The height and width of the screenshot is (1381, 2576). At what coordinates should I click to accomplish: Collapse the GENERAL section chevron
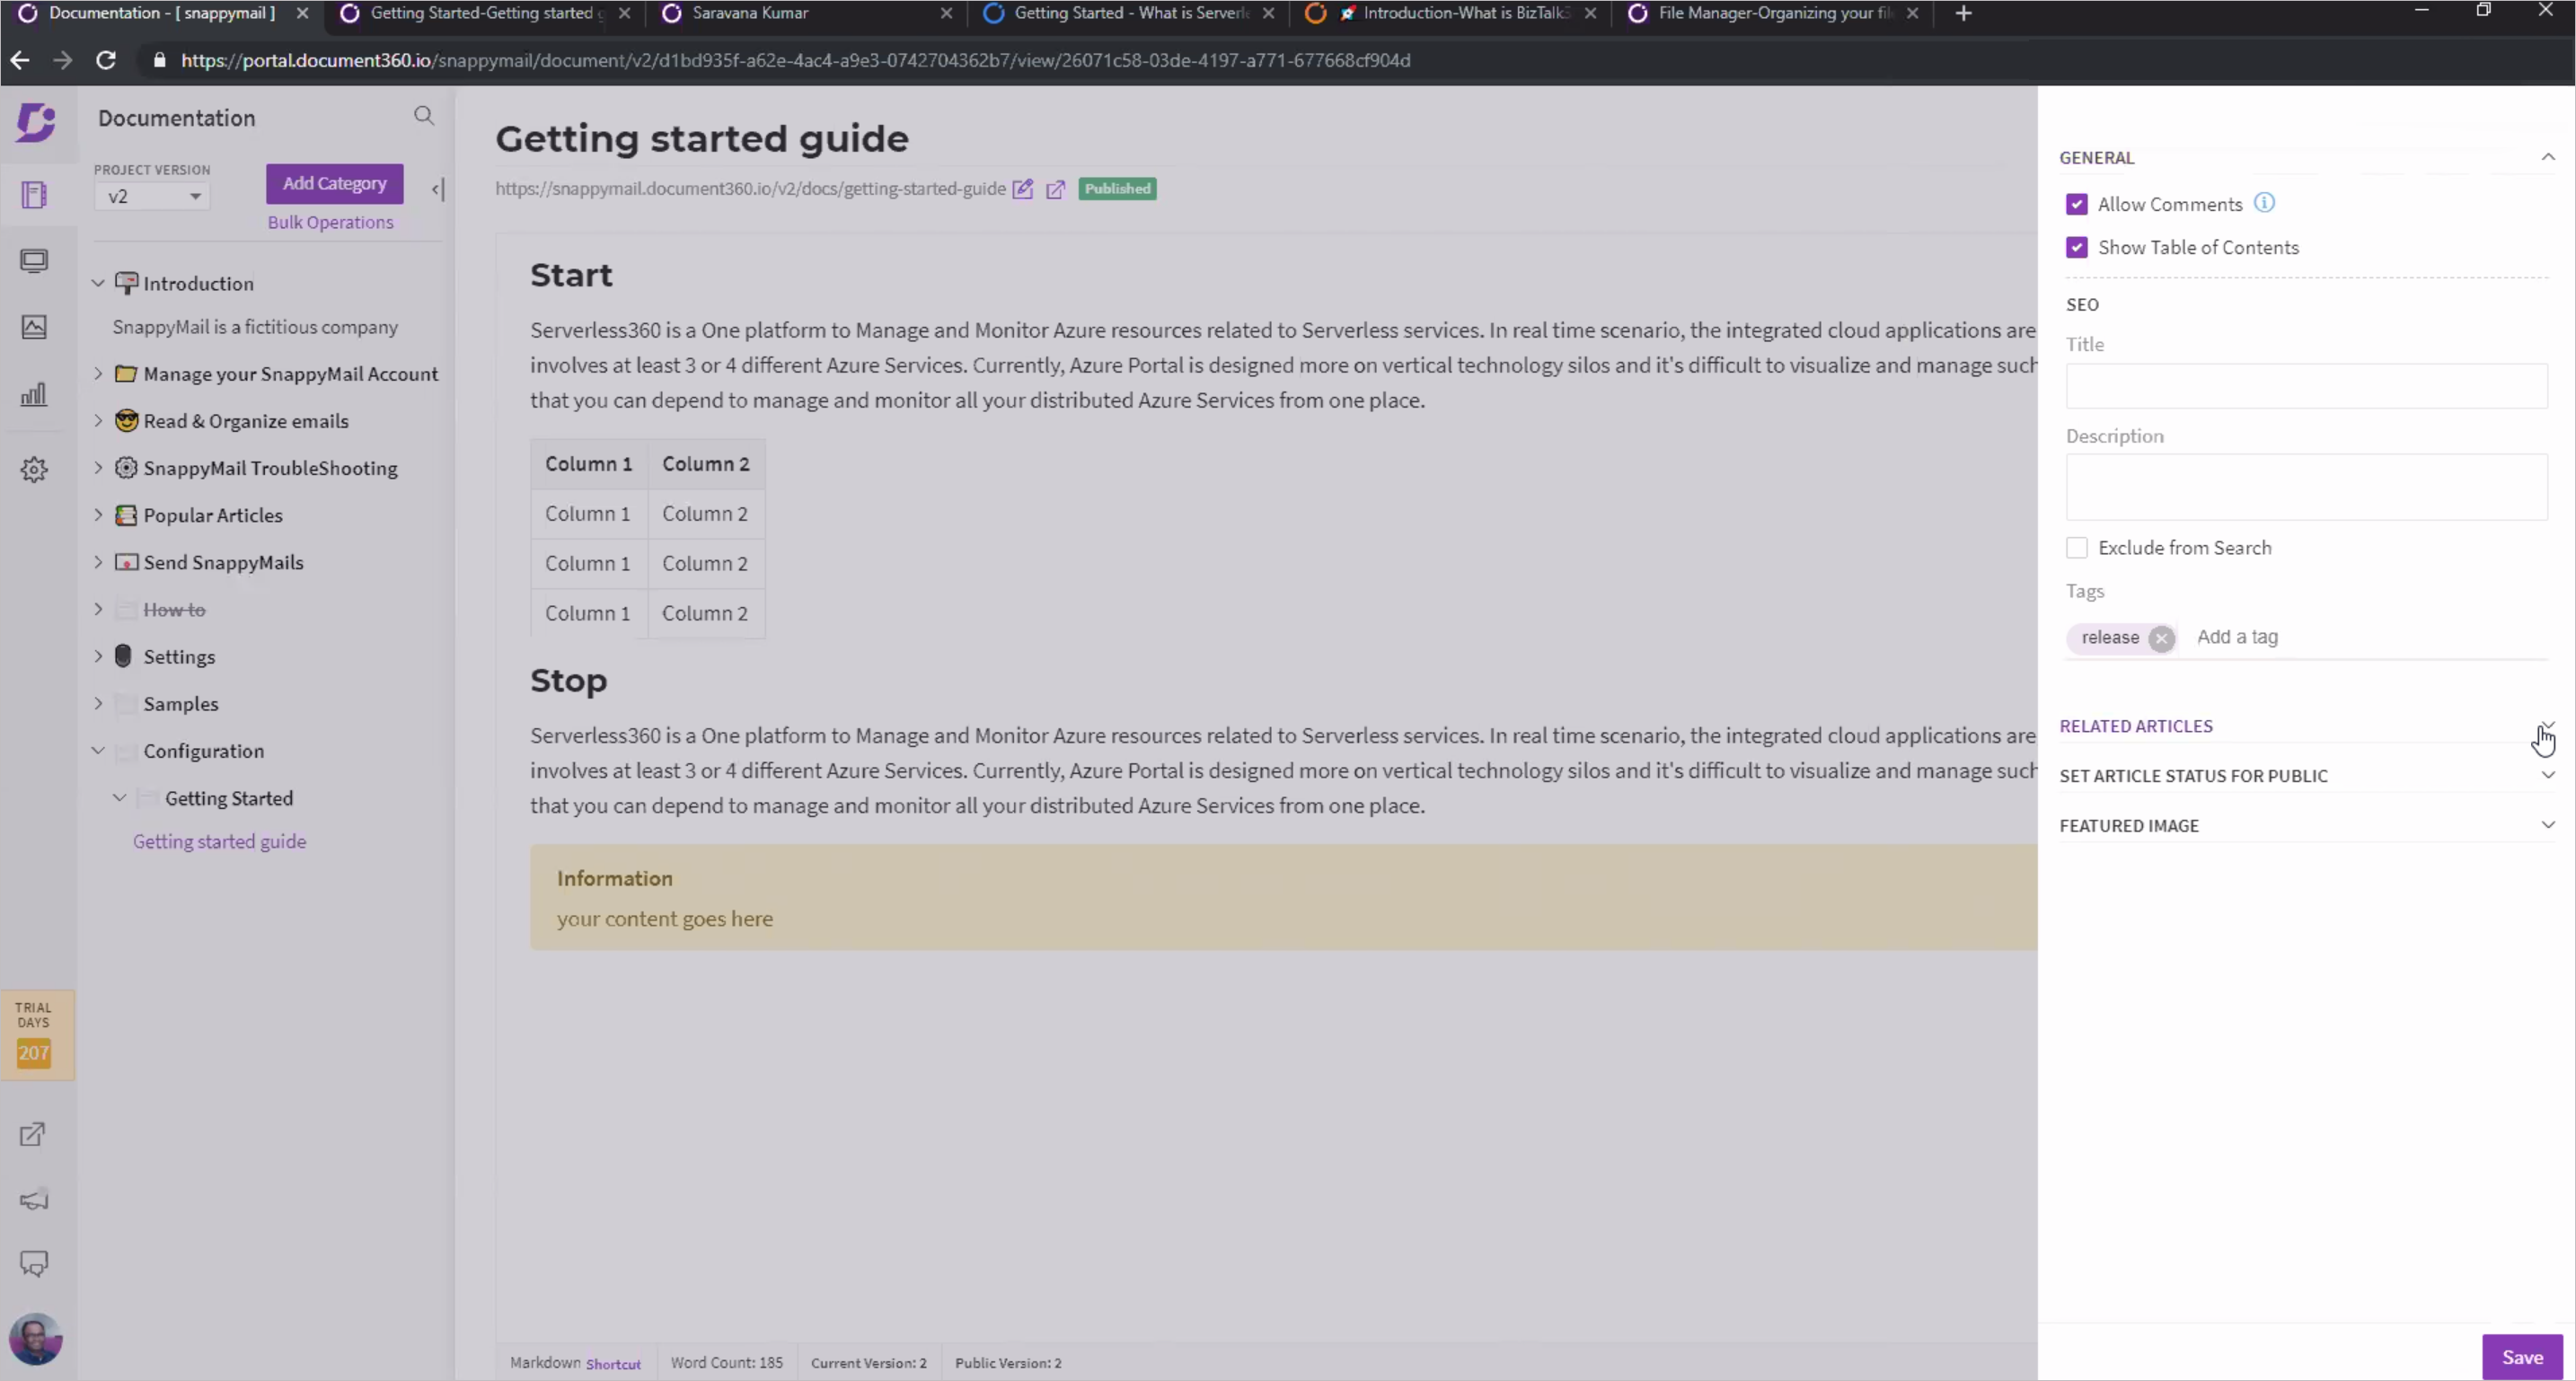point(2547,157)
